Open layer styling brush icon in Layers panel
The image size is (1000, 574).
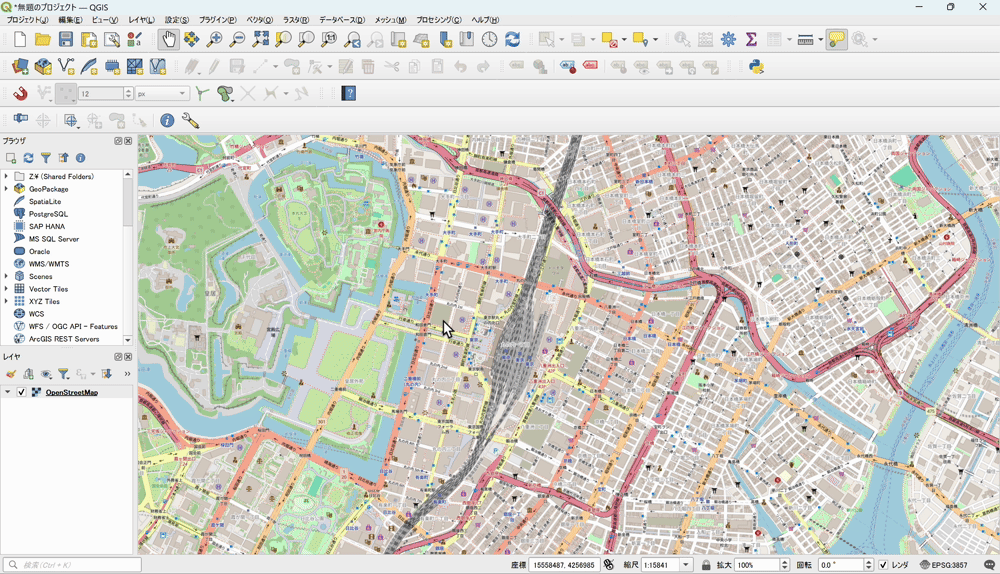(11, 374)
